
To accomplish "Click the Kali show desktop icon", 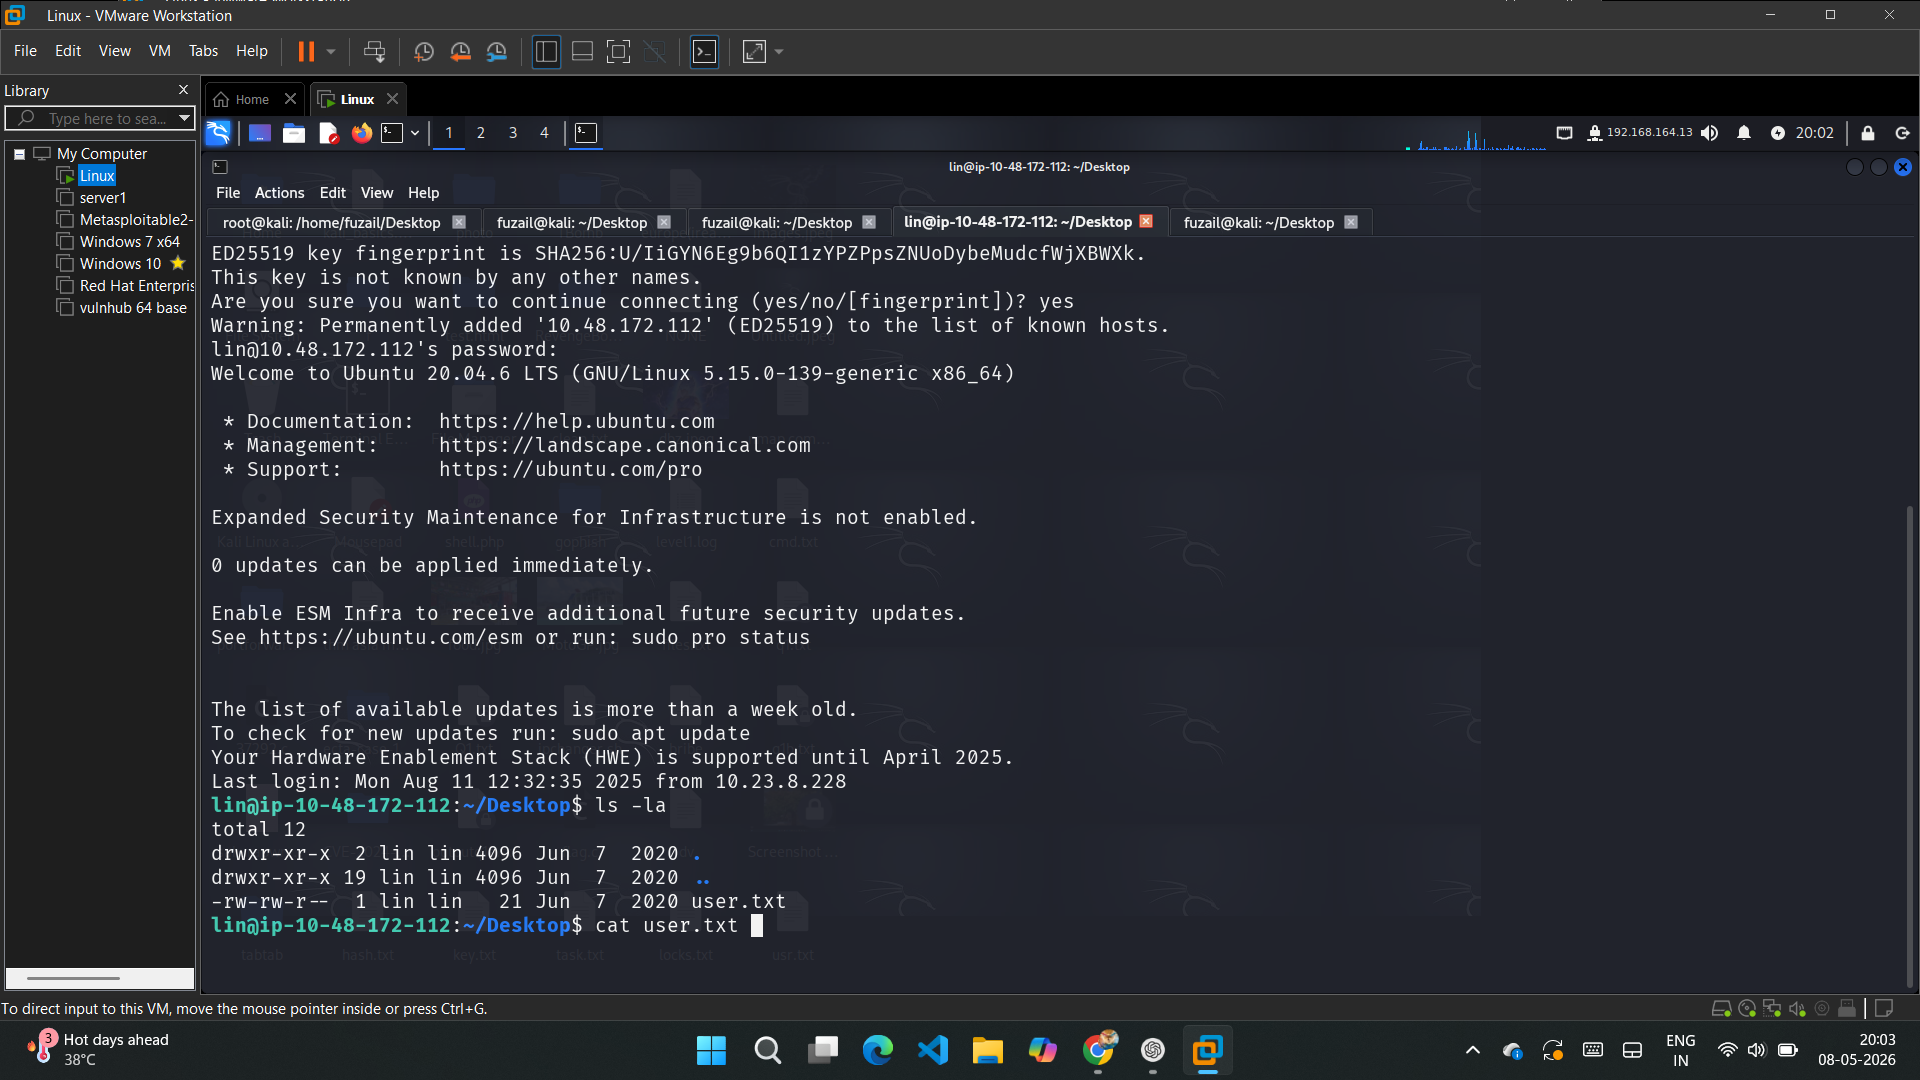I will point(260,133).
